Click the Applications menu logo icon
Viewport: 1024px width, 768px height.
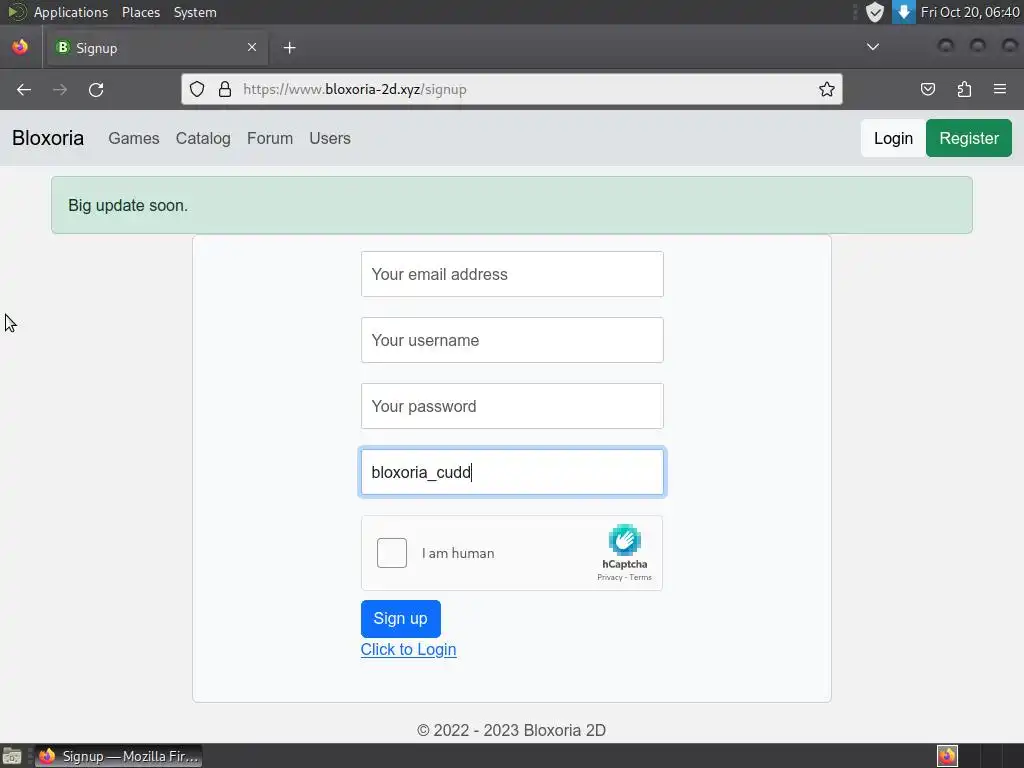[x=17, y=12]
